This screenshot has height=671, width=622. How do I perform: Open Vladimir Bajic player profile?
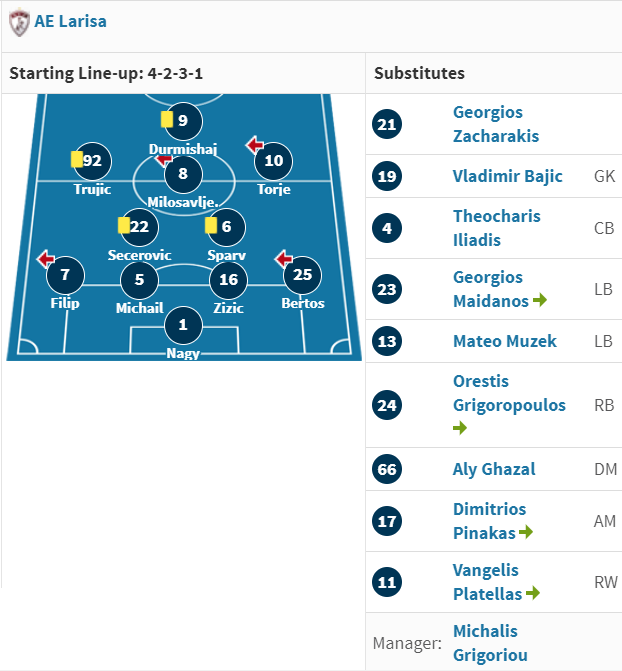[x=508, y=176]
